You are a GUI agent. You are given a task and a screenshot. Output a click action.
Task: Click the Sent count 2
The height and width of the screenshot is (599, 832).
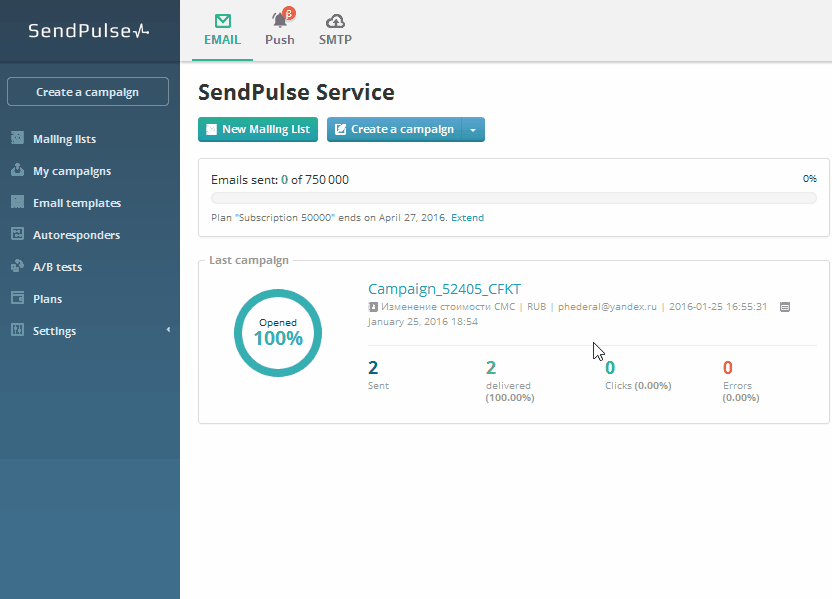[373, 367]
